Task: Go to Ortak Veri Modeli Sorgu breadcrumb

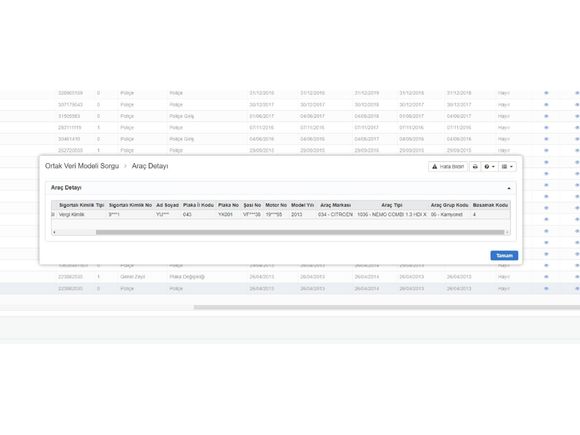Action: (x=82, y=166)
